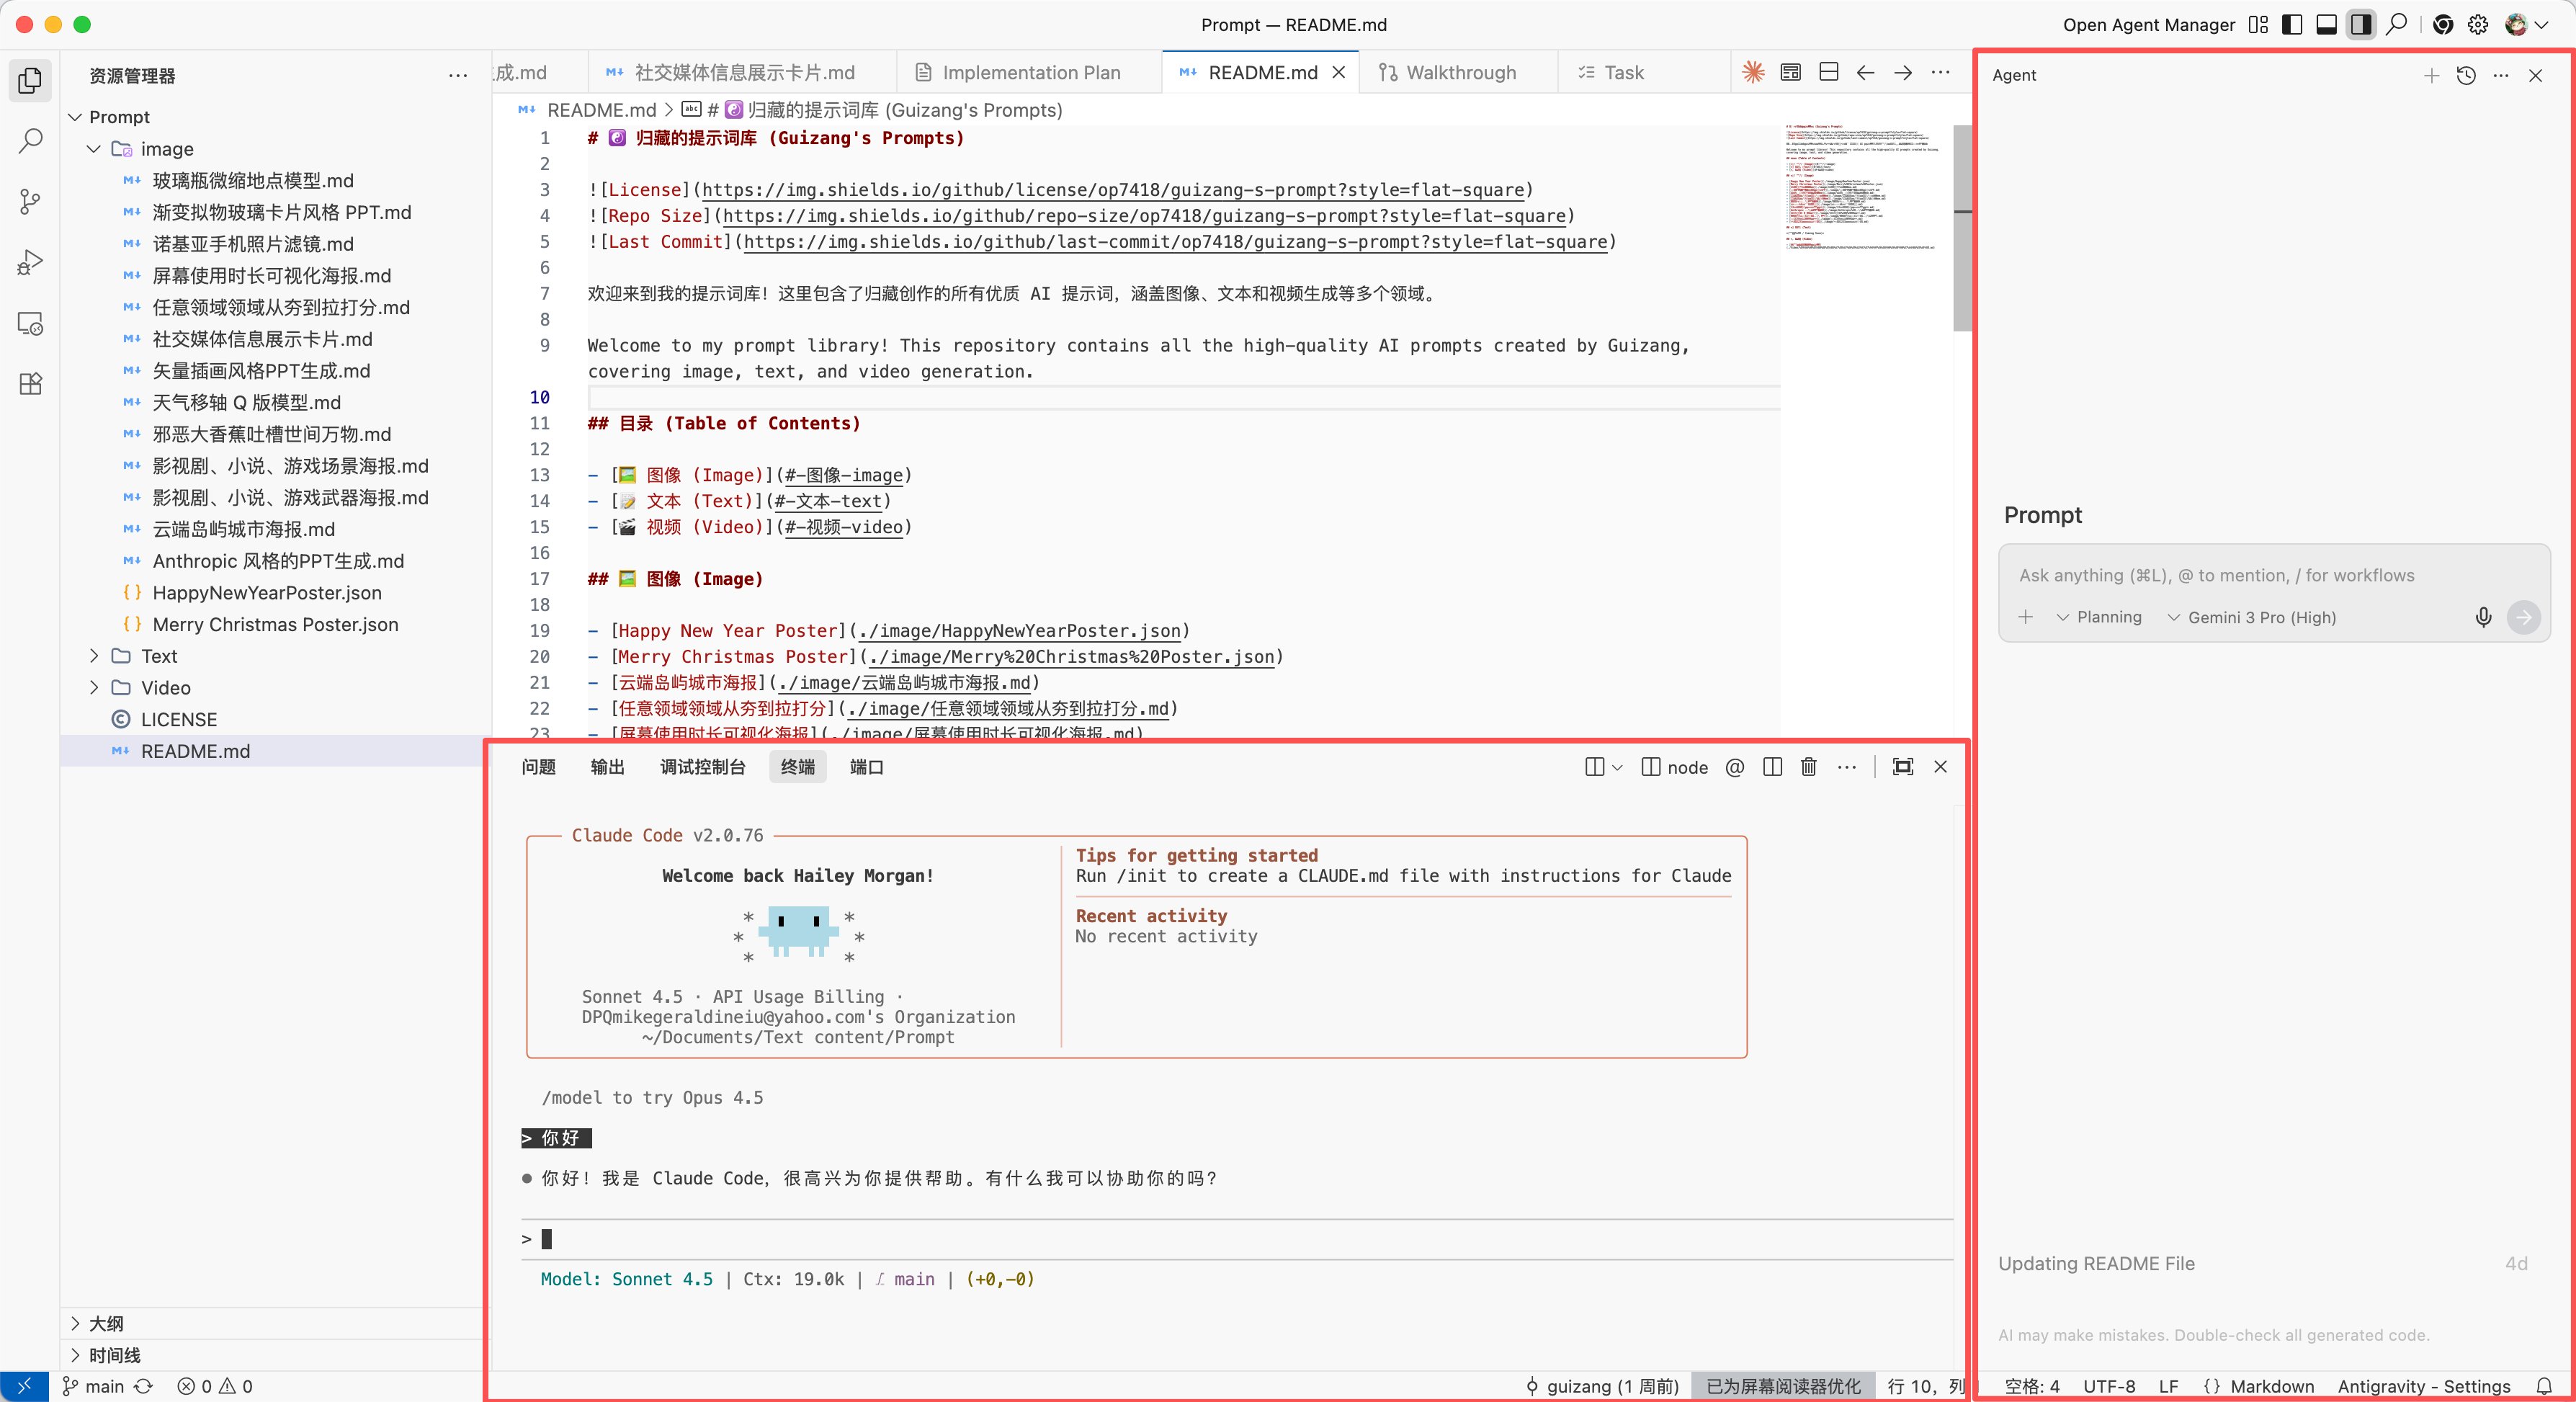Viewport: 2576px width, 1402px height.
Task: Open the Updating README File conversation
Action: pyautogui.click(x=2096, y=1263)
